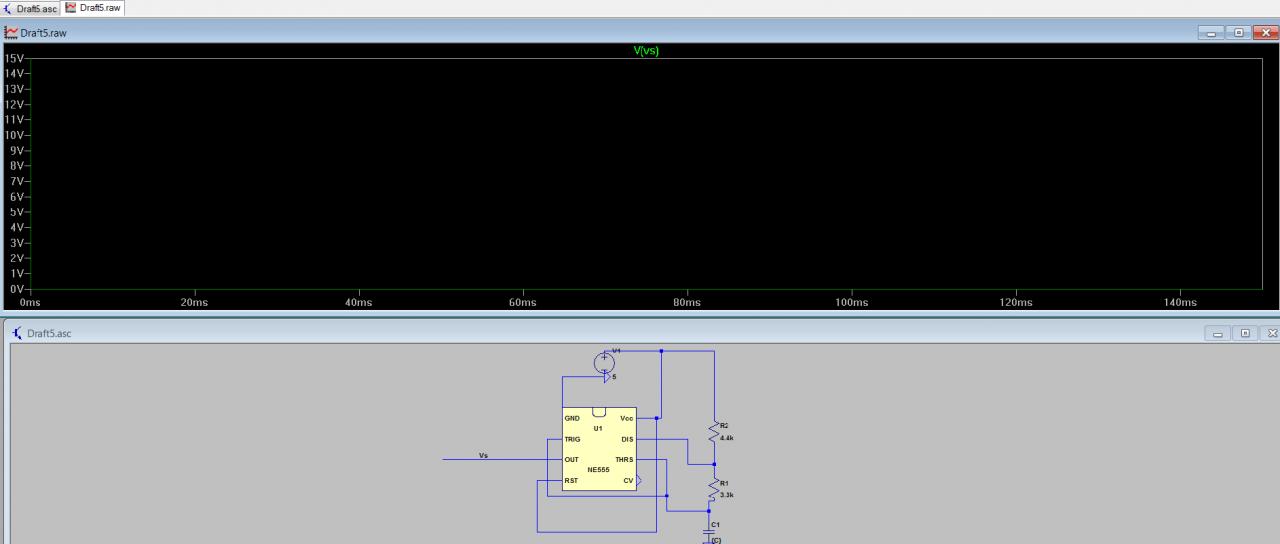Maximize the Draft5.raw plot window
1280x544 pixels.
1238,33
